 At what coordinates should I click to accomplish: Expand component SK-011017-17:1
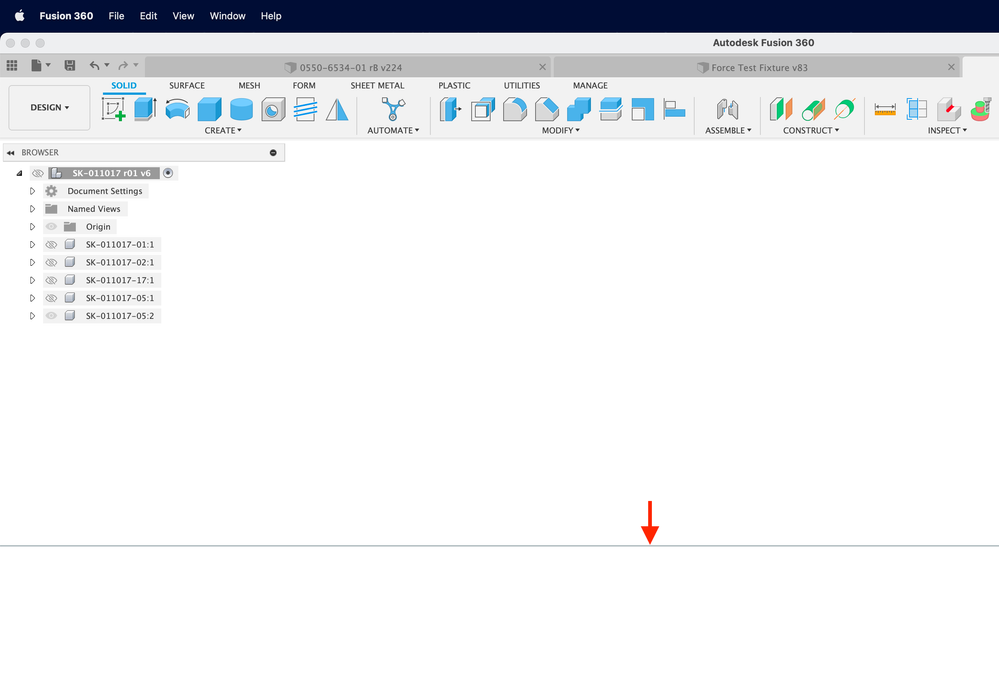click(x=32, y=280)
